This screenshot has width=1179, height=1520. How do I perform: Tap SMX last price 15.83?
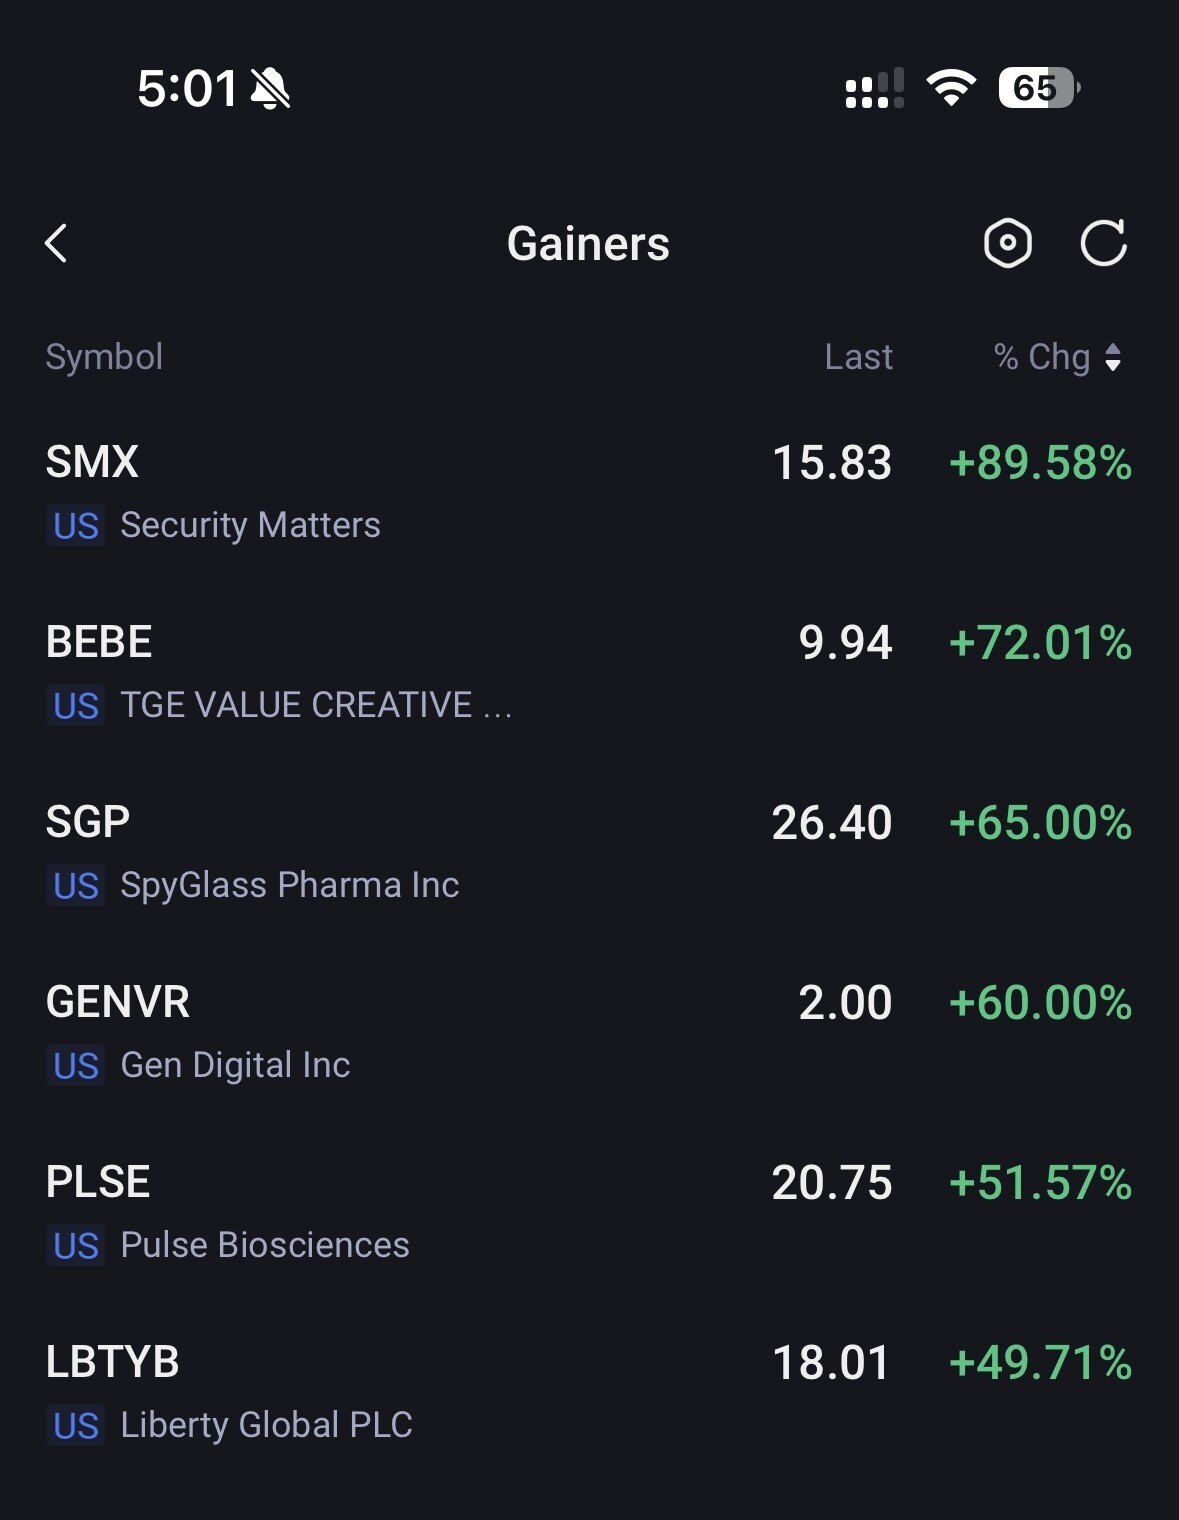[x=831, y=463]
